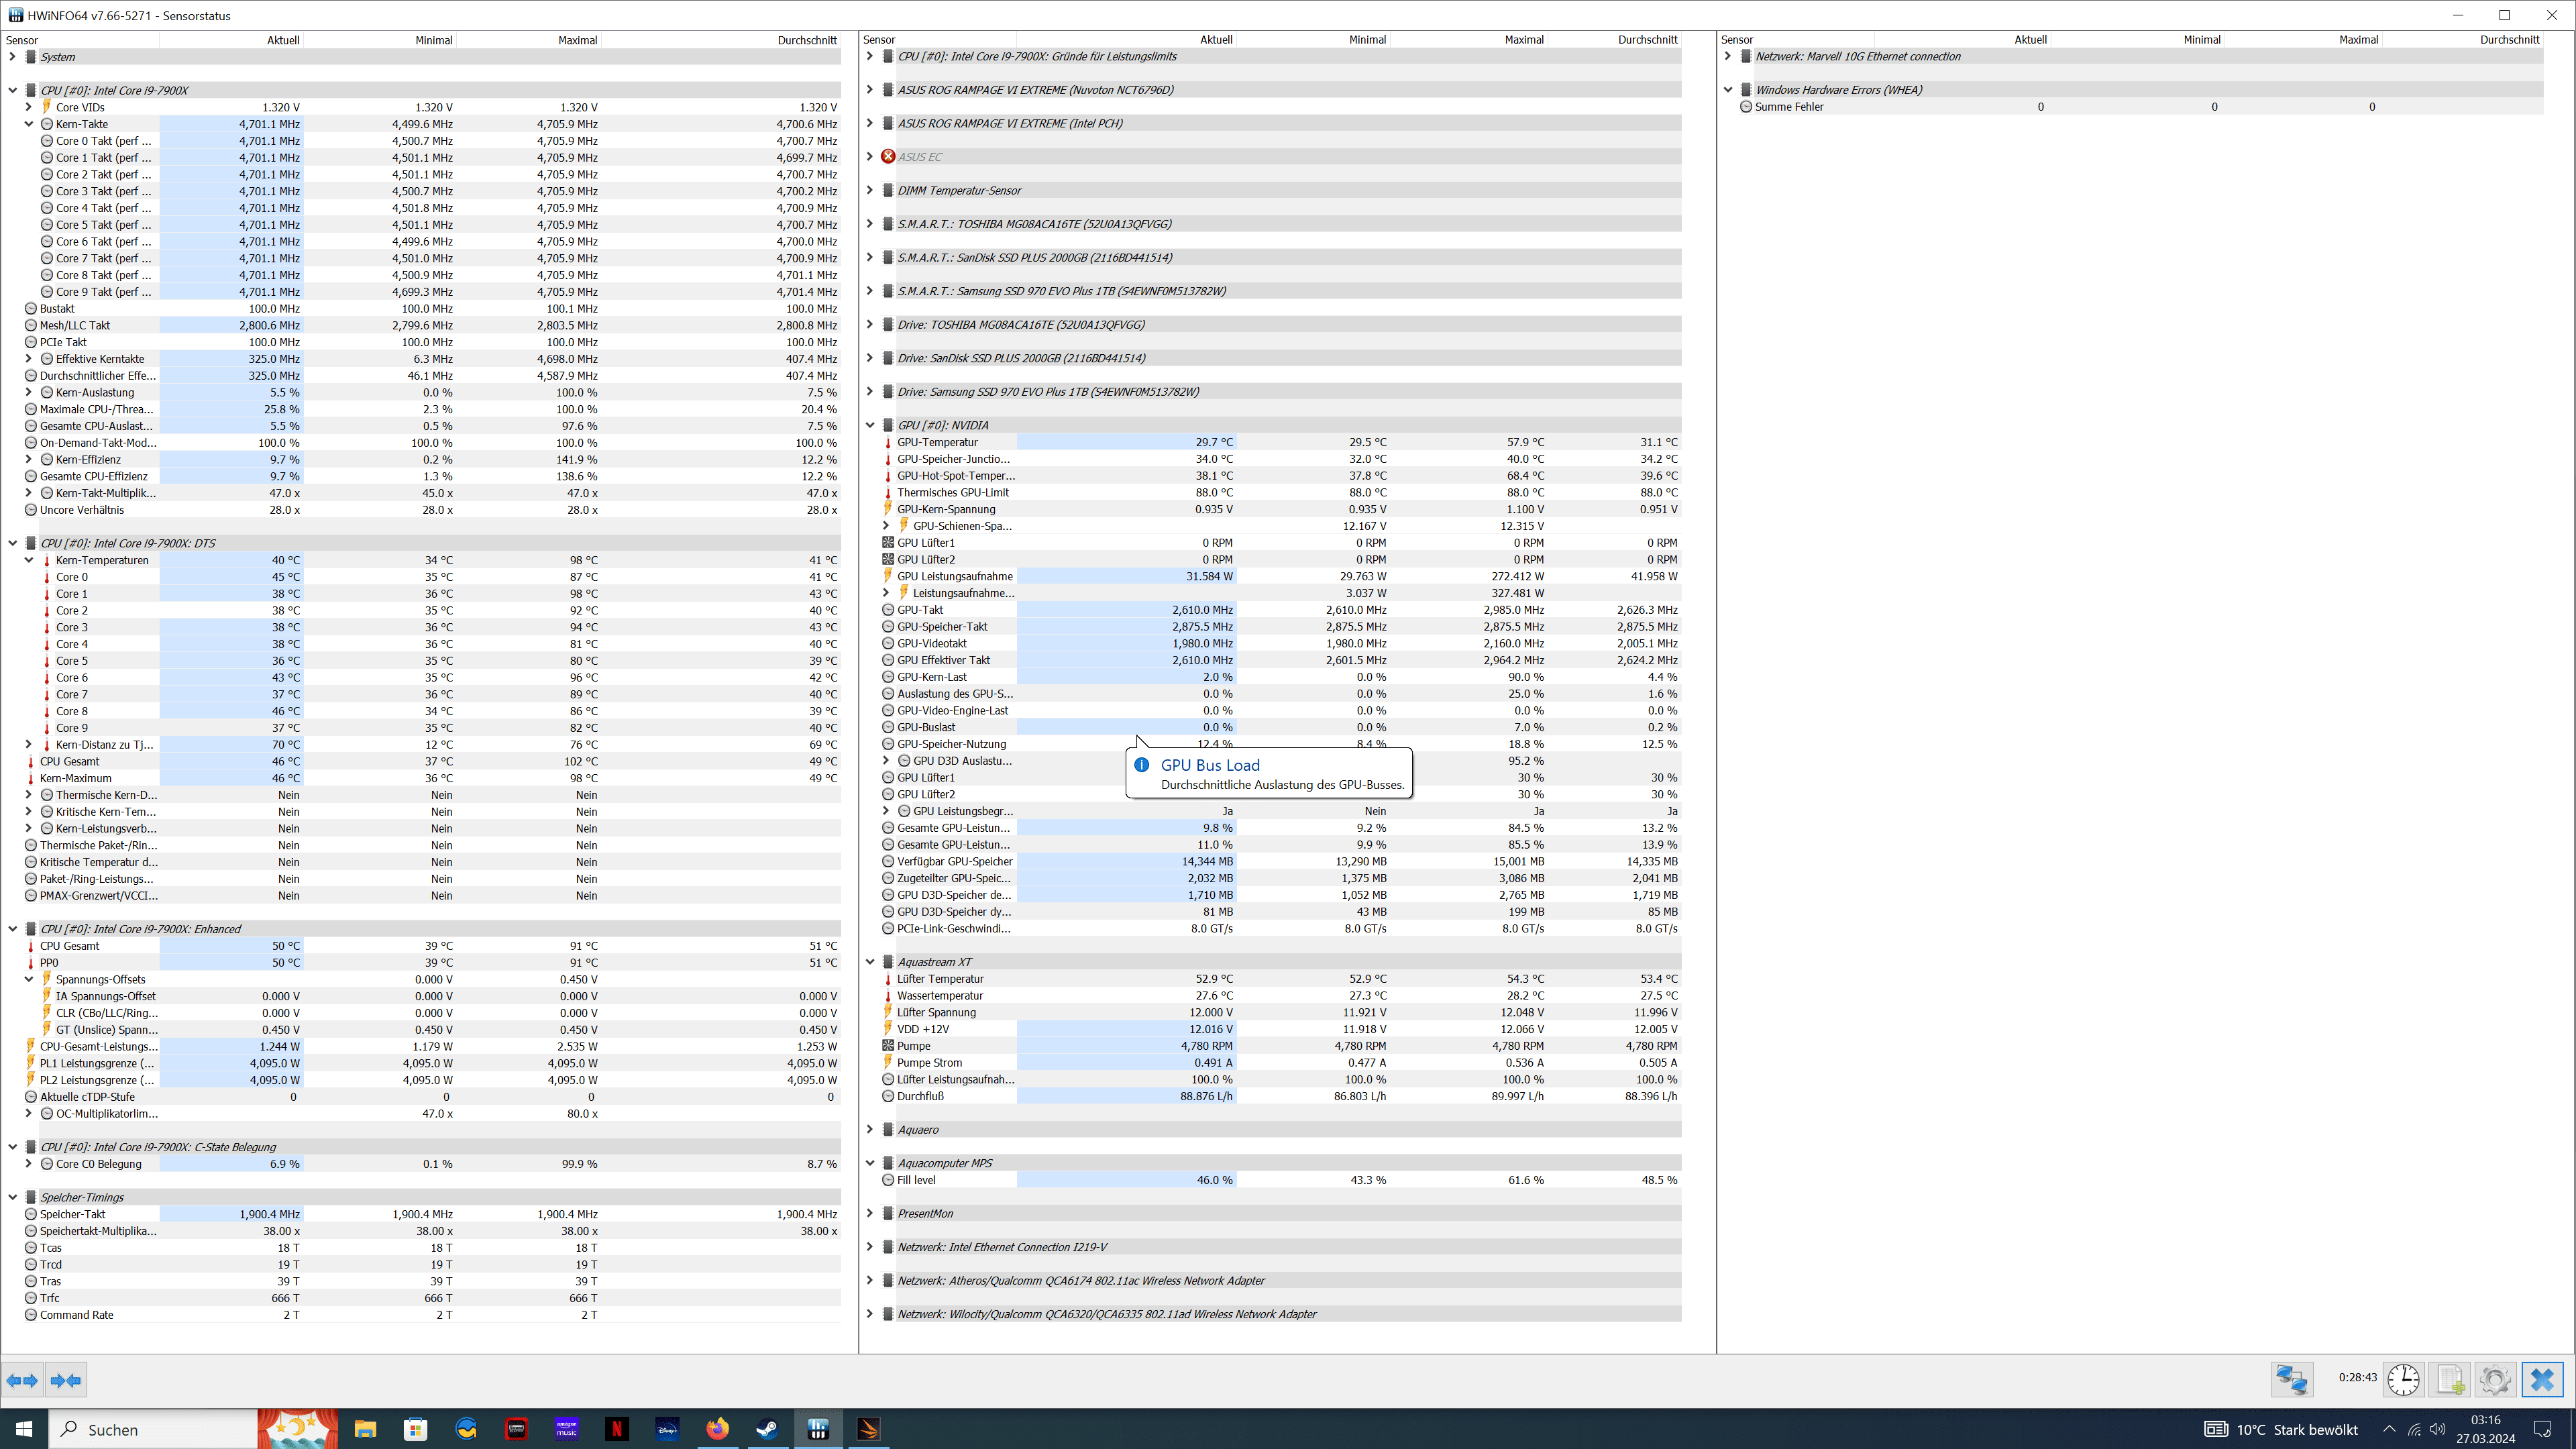The image size is (2576, 1449).
Task: Collapse the Aquastream XT group
Action: pos(870,962)
